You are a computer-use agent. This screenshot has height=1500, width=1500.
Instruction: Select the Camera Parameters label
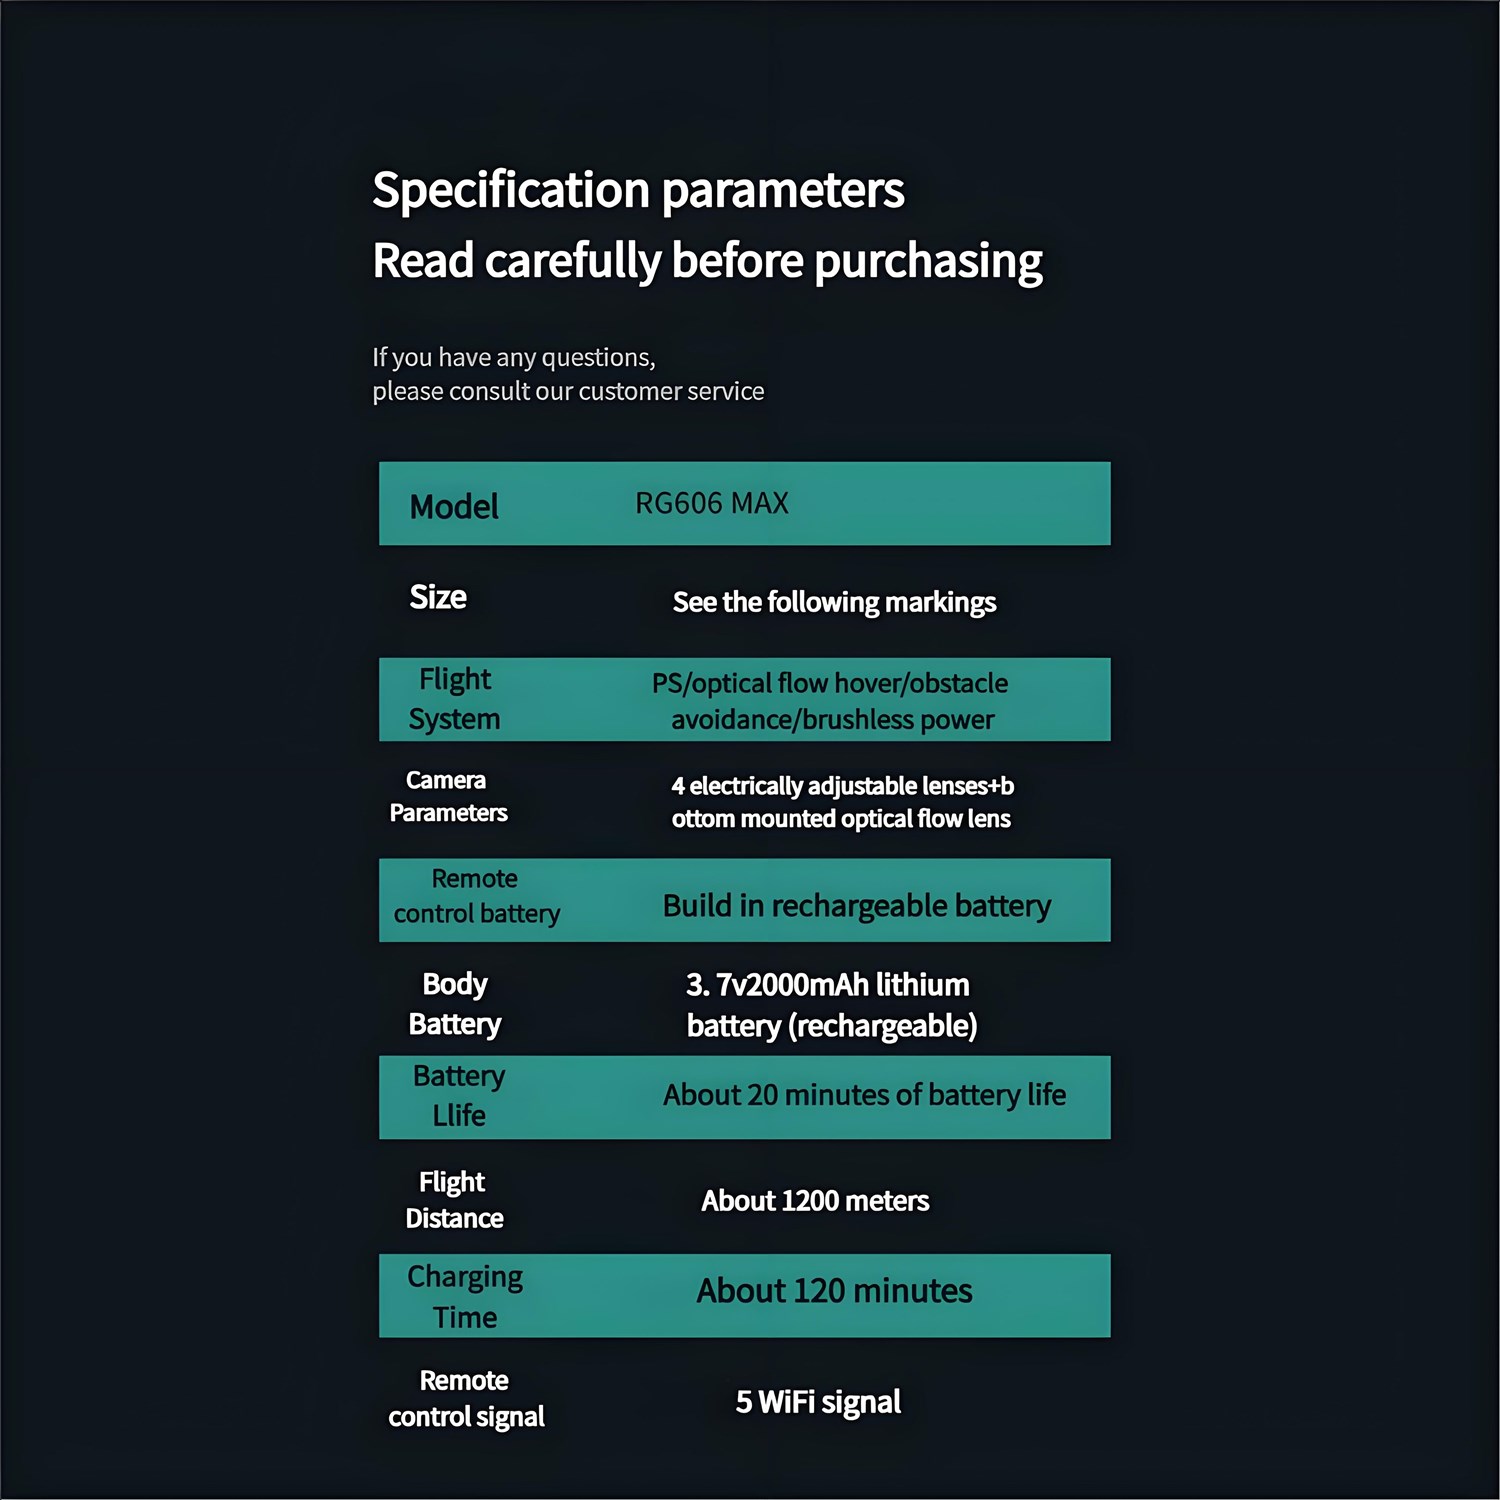click(448, 796)
